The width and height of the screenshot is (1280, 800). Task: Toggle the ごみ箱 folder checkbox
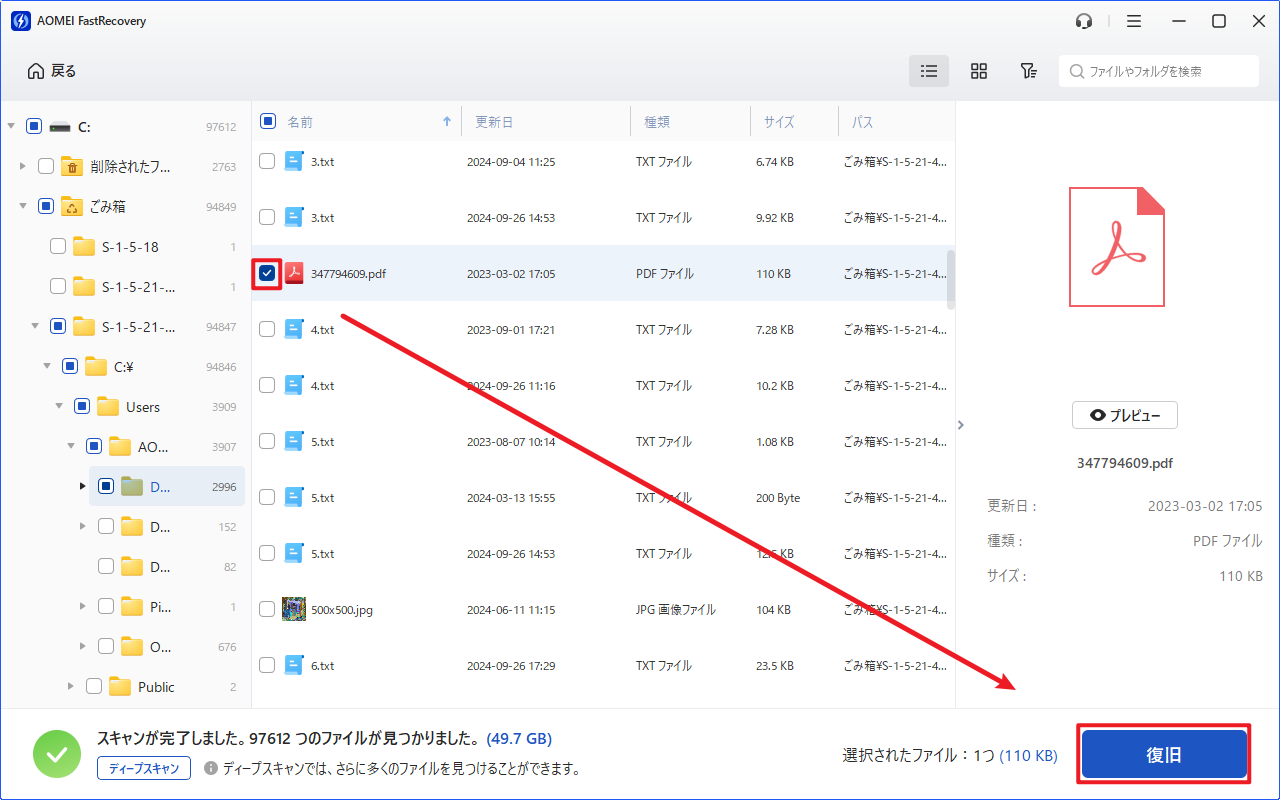point(46,207)
